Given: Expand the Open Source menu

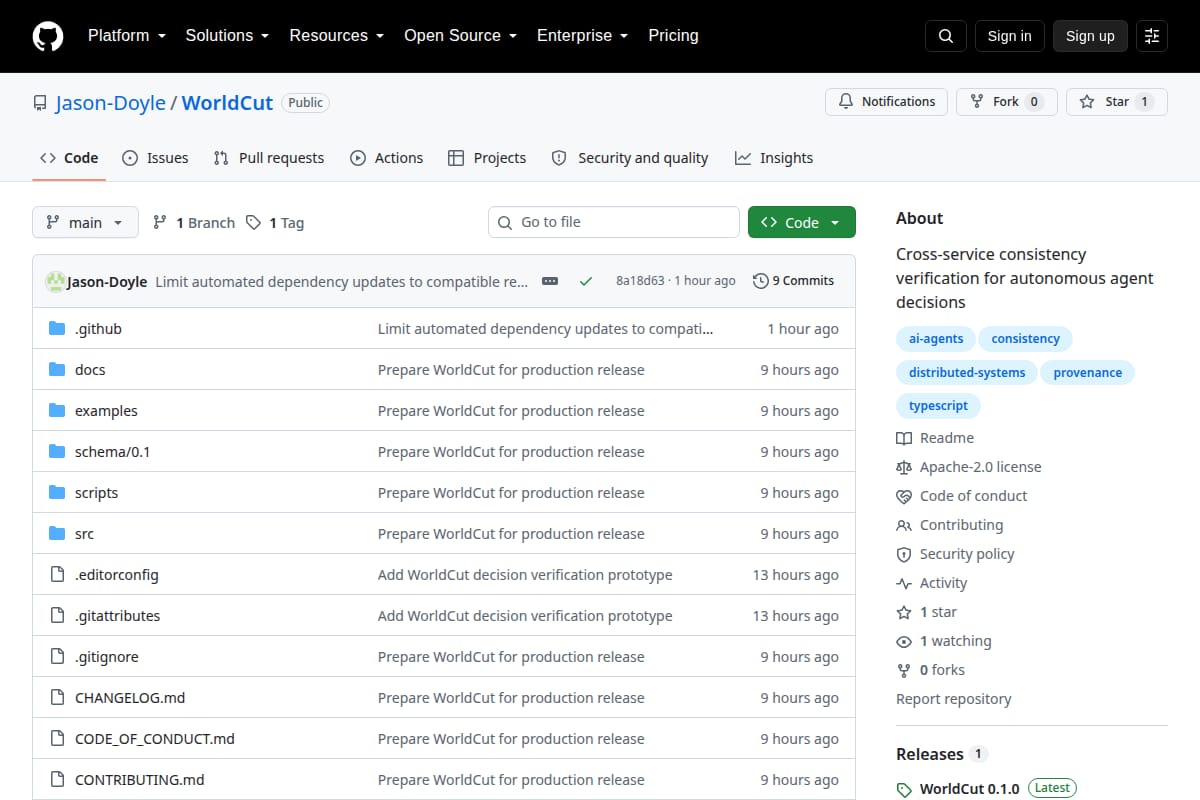Looking at the screenshot, I should click(x=460, y=35).
